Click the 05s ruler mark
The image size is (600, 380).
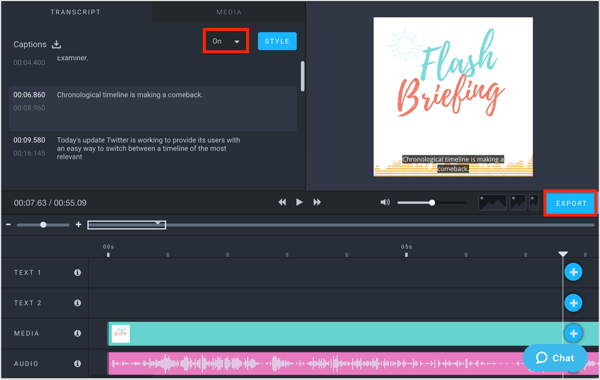[x=406, y=247]
